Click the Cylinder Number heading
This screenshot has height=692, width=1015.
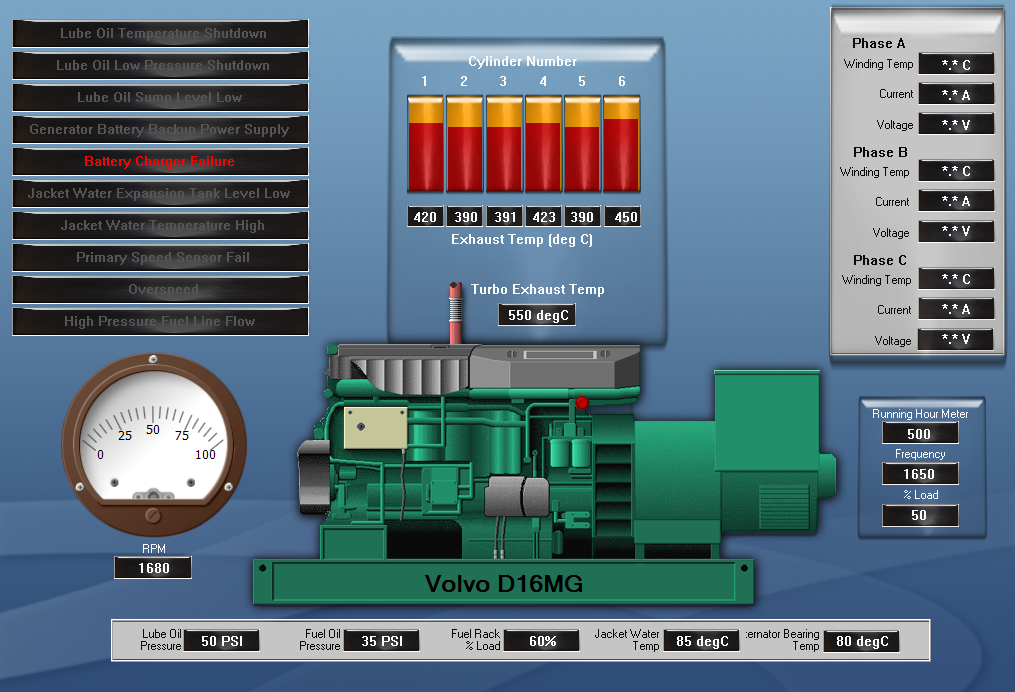(x=522, y=61)
